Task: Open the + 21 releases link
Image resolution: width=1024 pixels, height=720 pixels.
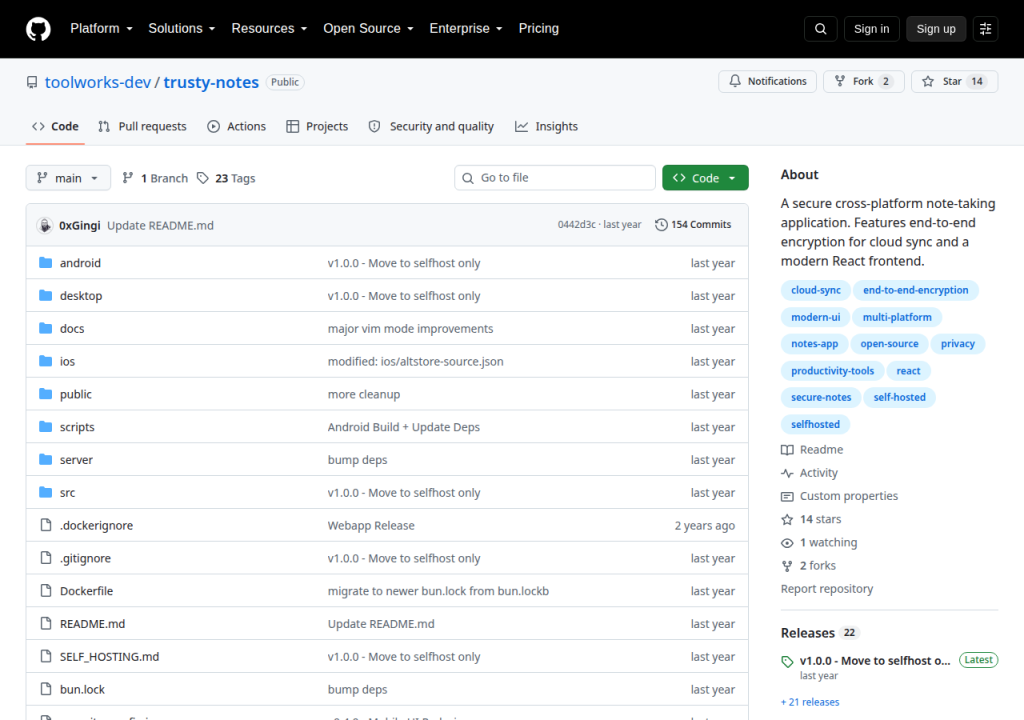Action: [x=810, y=702]
